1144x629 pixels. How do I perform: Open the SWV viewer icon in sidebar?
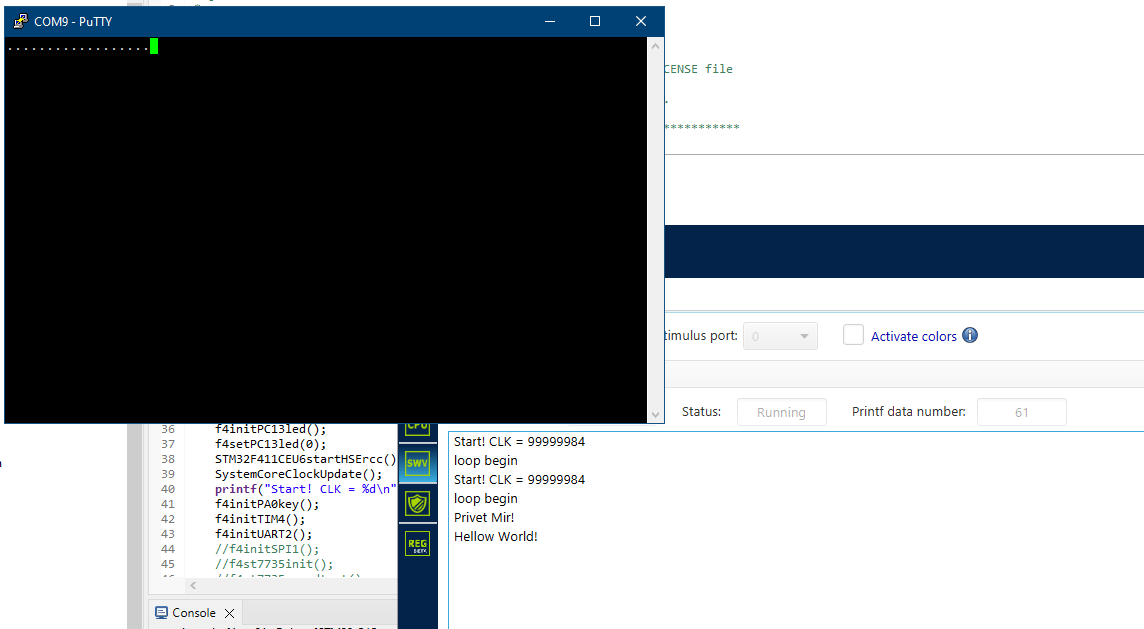pos(417,463)
